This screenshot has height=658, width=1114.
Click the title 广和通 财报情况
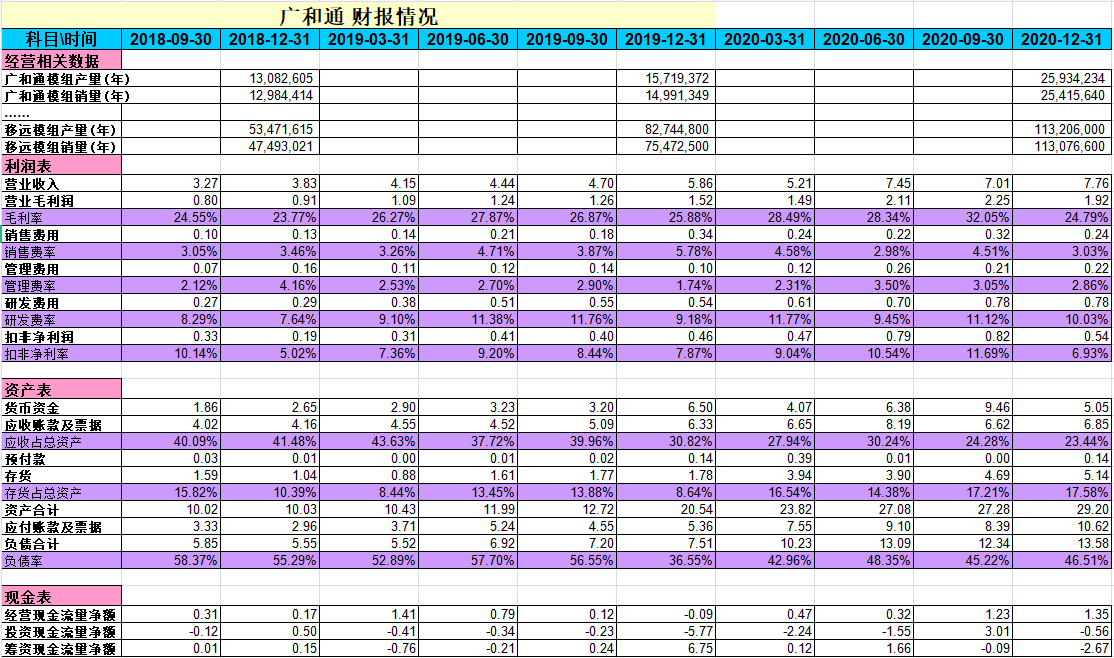(358, 16)
